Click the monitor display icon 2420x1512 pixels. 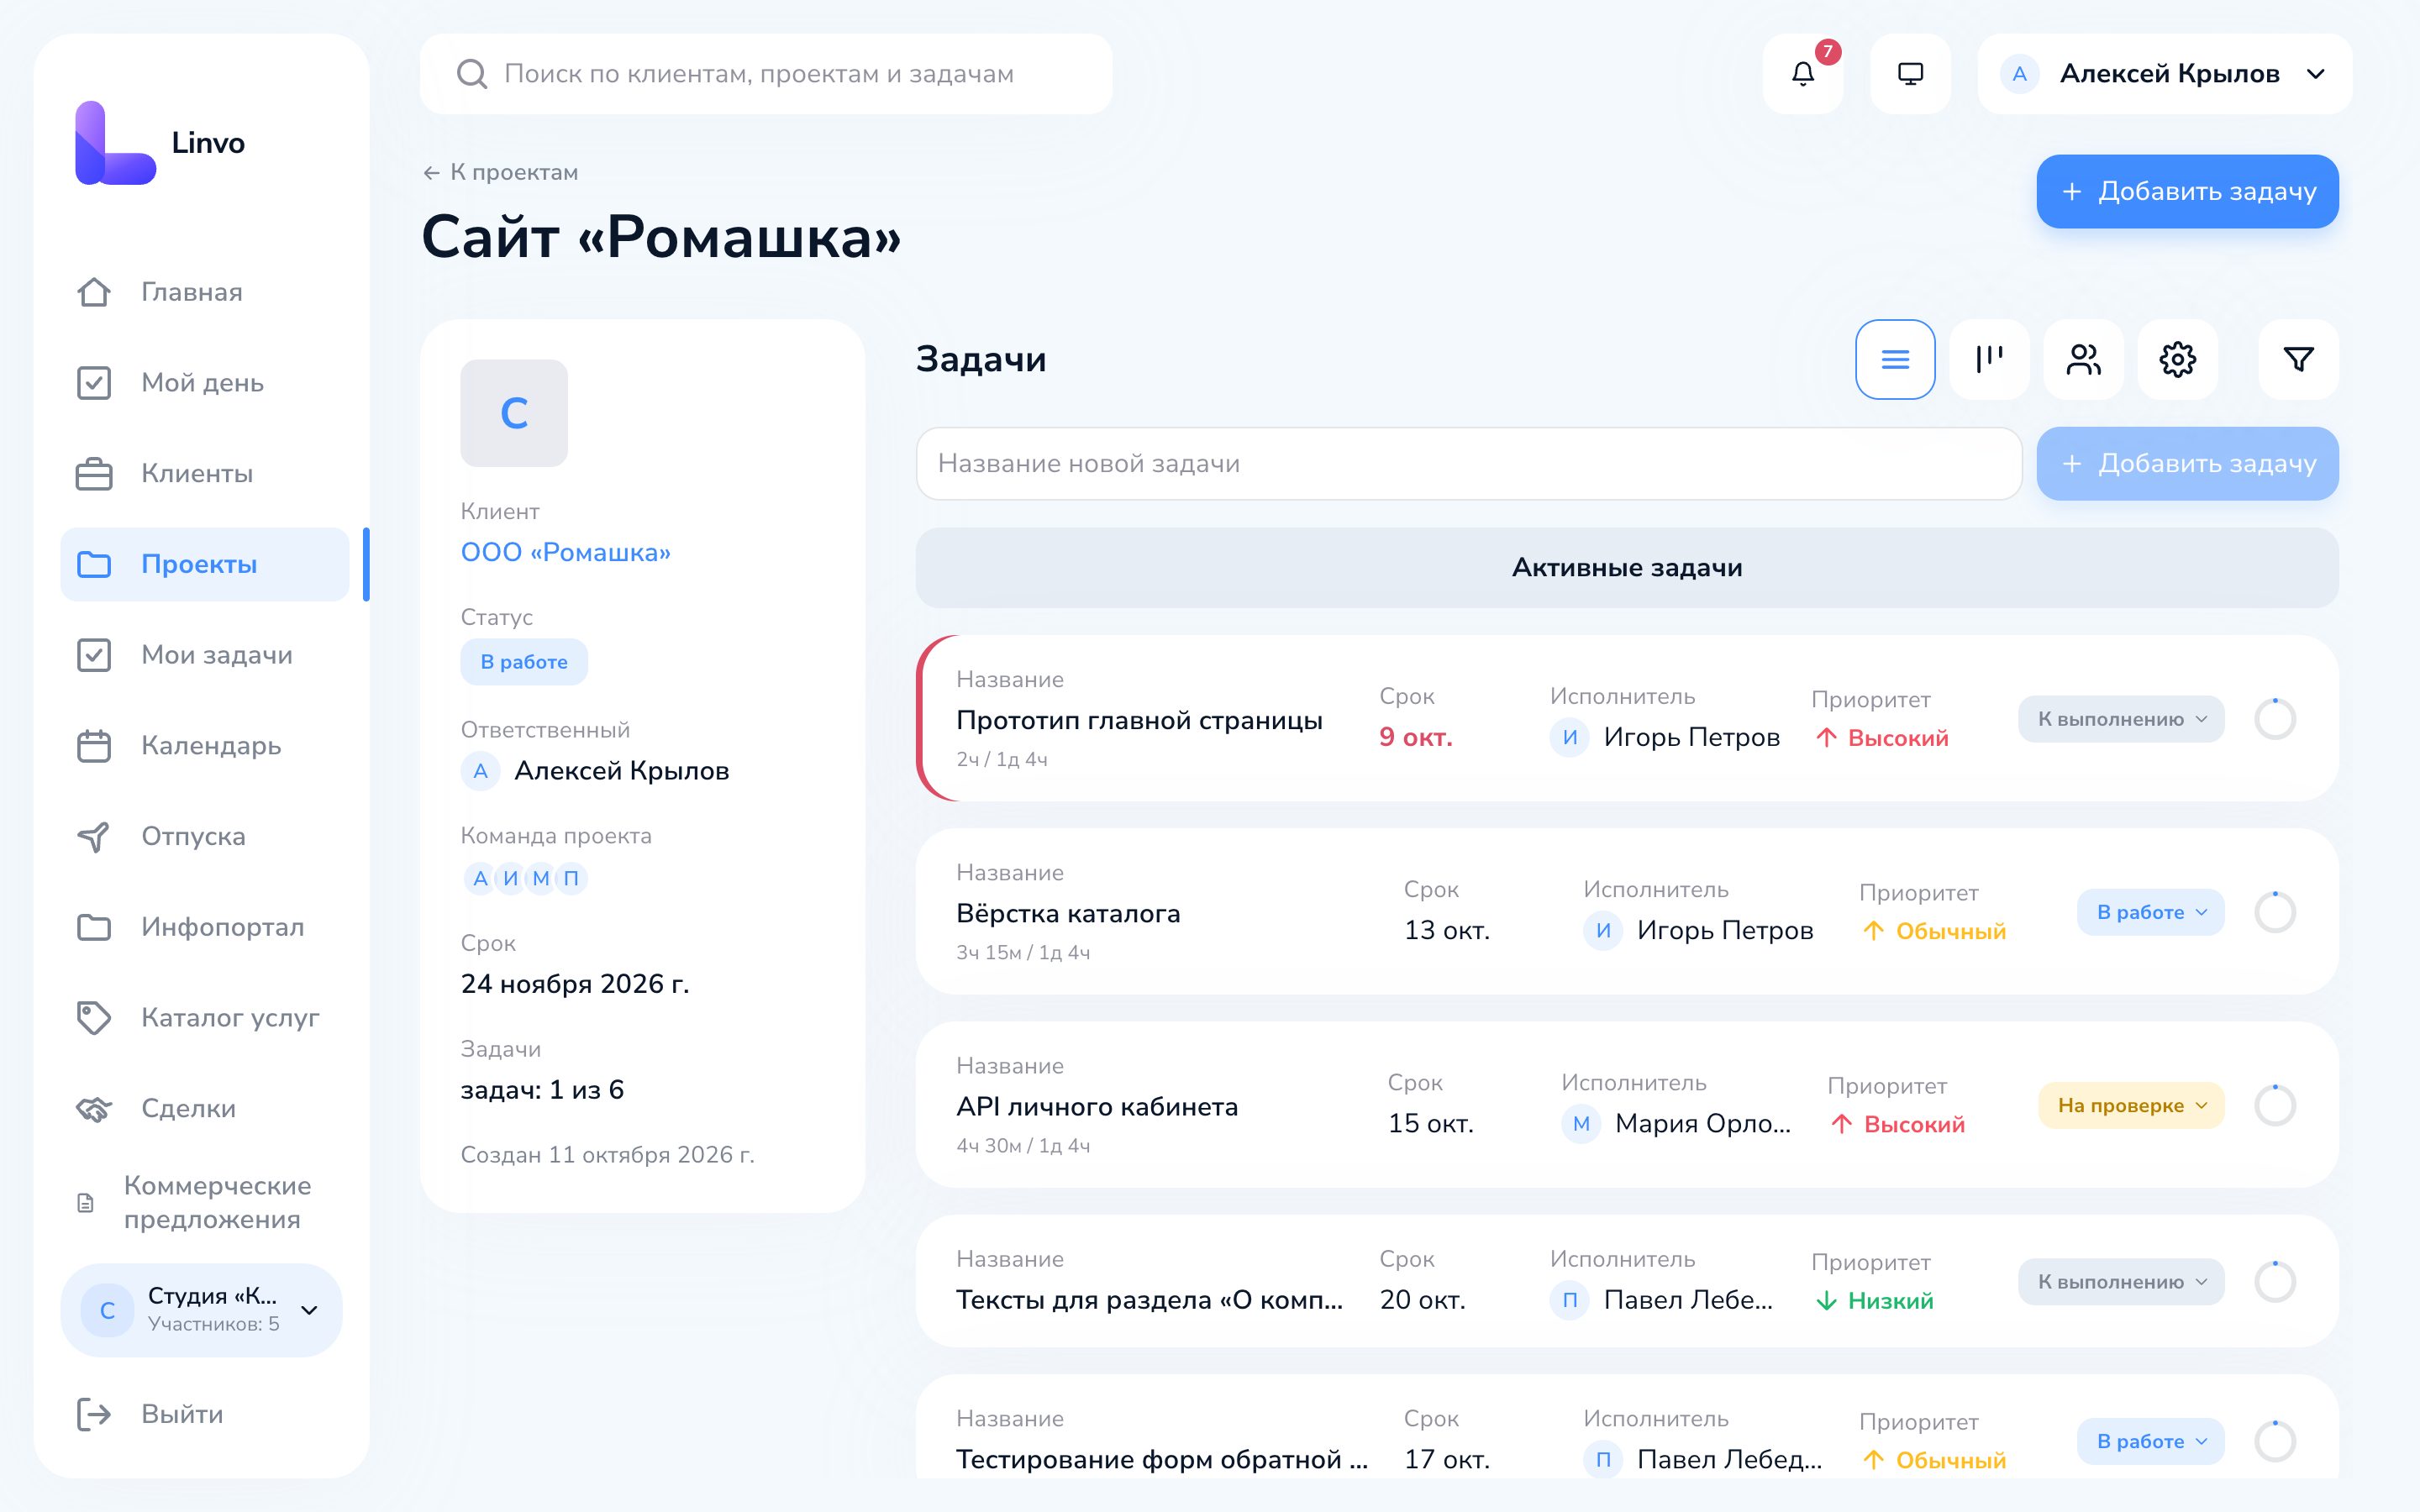1910,74
